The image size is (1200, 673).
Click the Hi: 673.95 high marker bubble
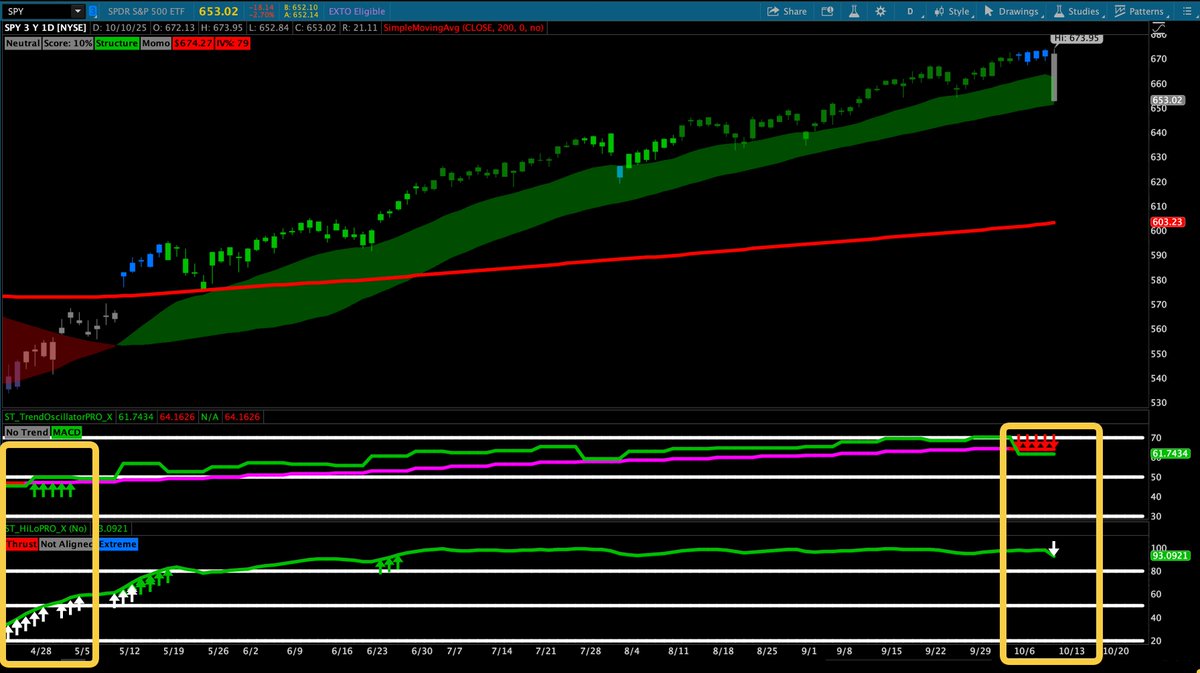1077,40
